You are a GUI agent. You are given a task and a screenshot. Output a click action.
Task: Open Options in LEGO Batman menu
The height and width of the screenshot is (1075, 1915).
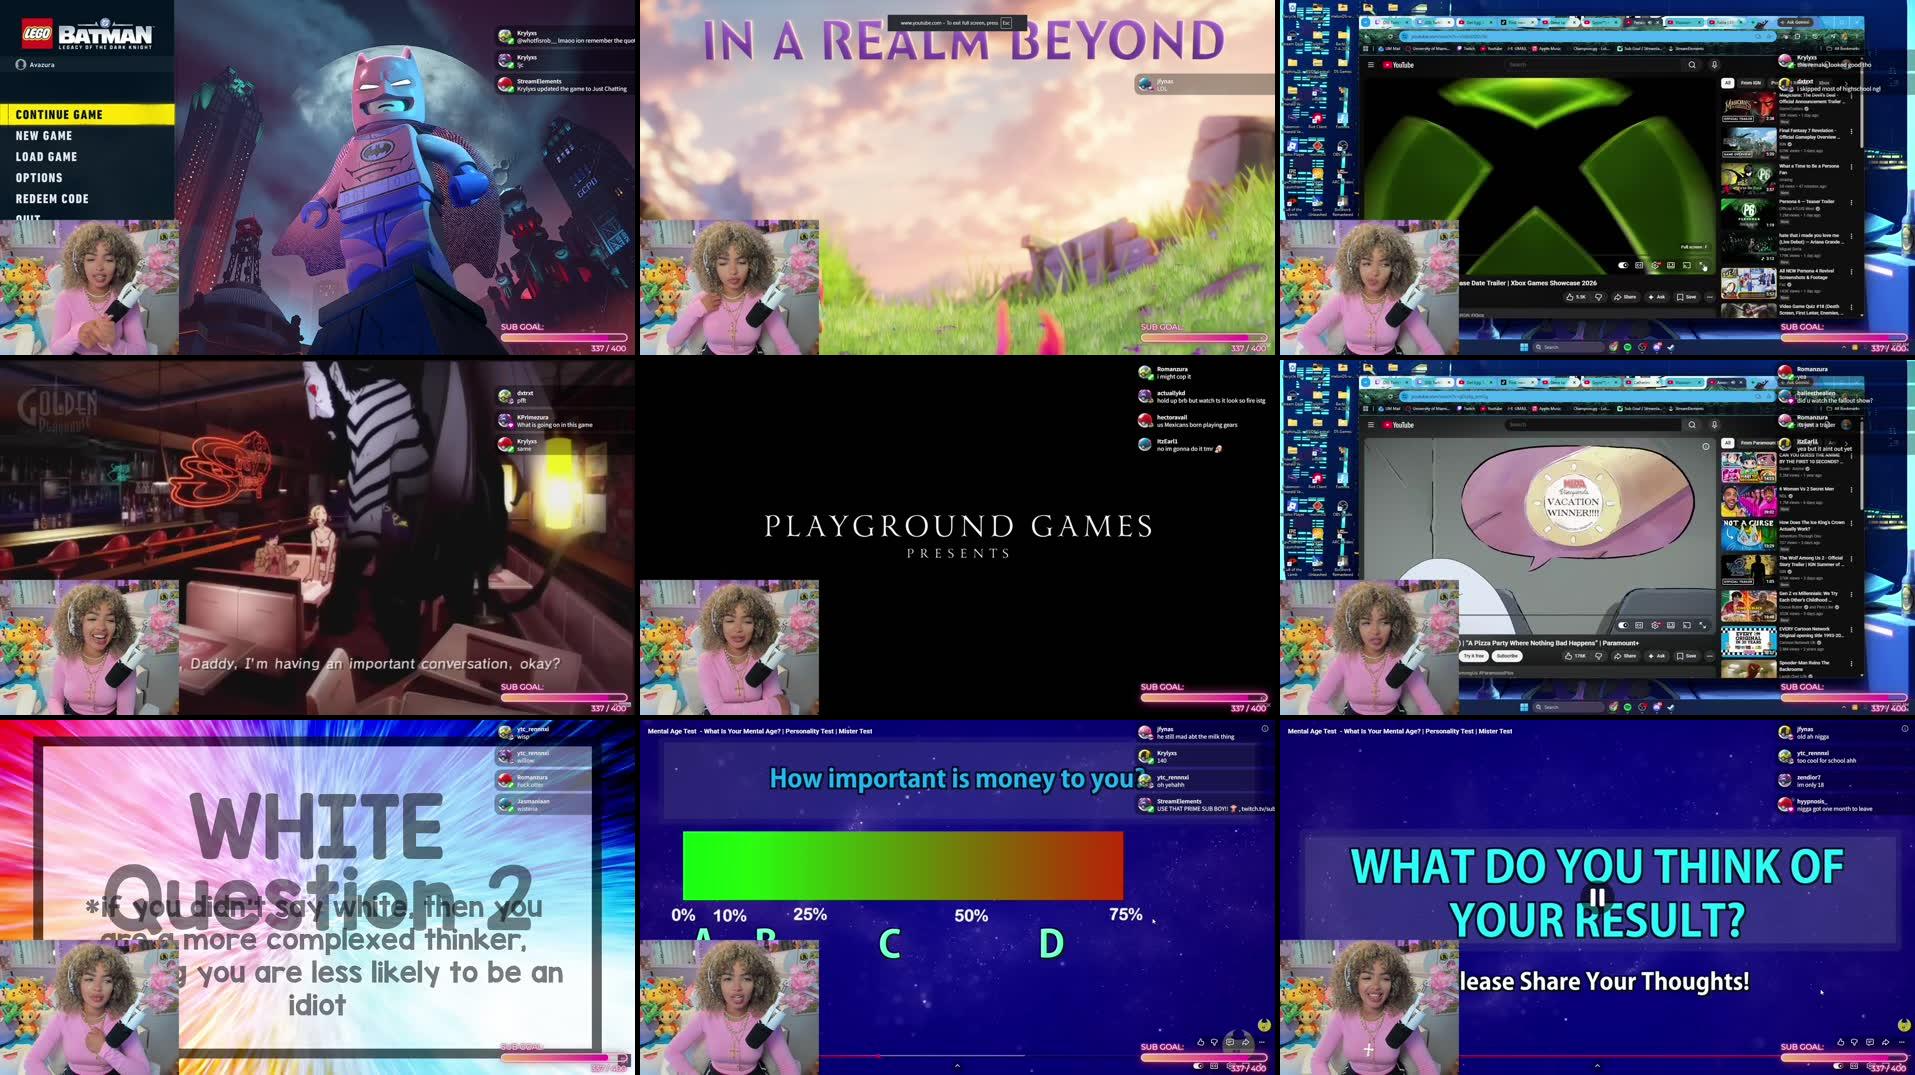pyautogui.click(x=39, y=178)
